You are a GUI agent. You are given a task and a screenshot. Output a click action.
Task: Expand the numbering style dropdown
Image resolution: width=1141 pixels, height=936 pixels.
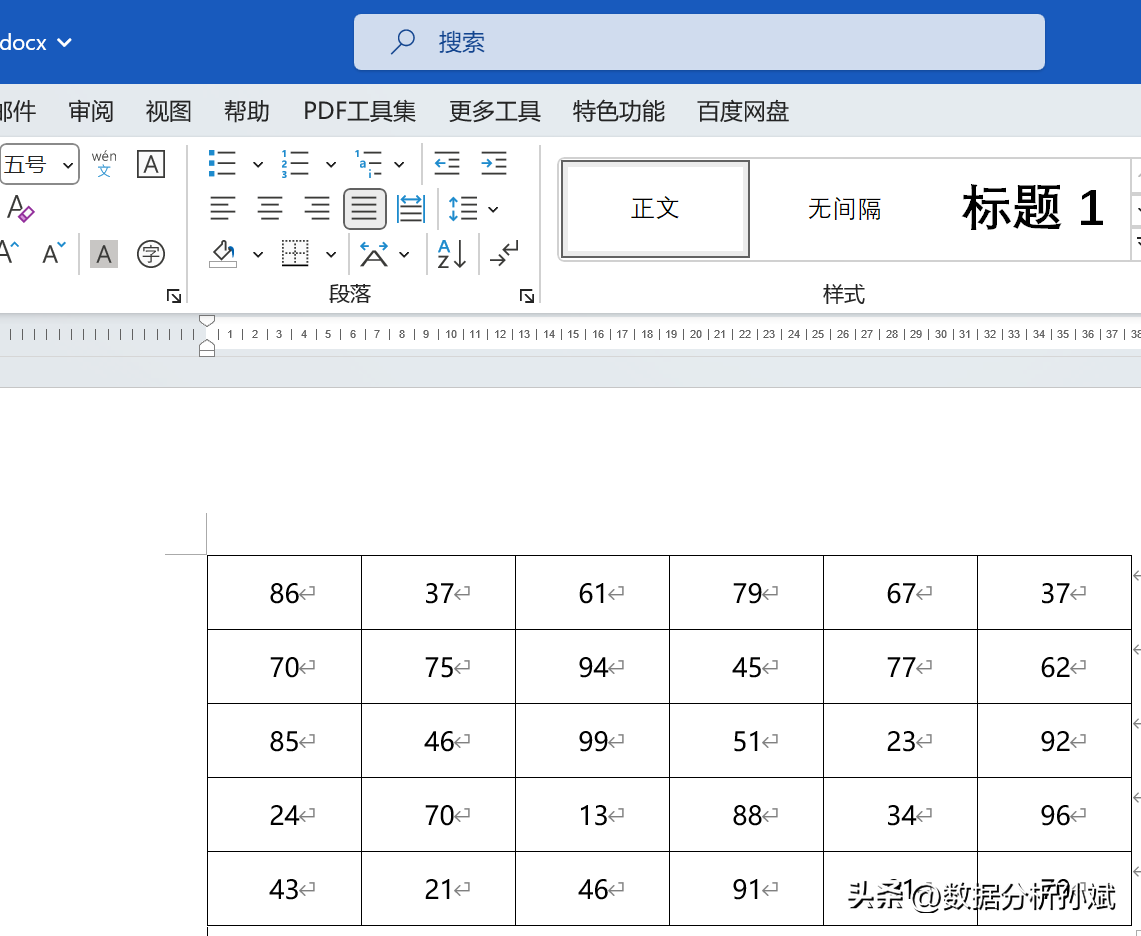coord(331,164)
